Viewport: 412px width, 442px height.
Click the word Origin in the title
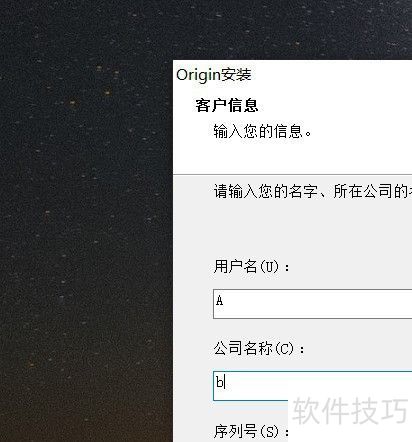coord(199,75)
